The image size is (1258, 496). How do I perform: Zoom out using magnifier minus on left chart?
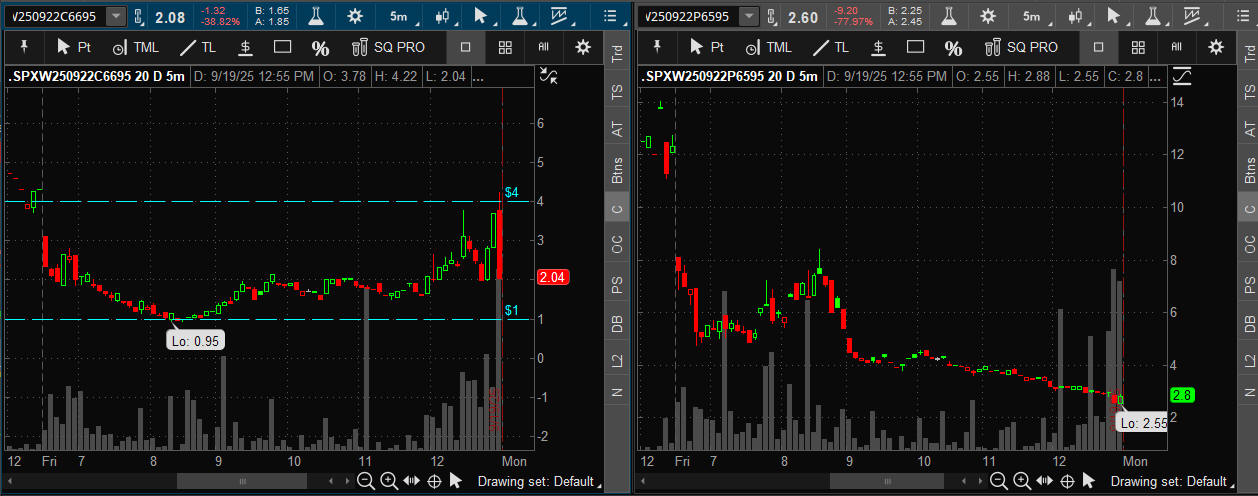tap(366, 481)
